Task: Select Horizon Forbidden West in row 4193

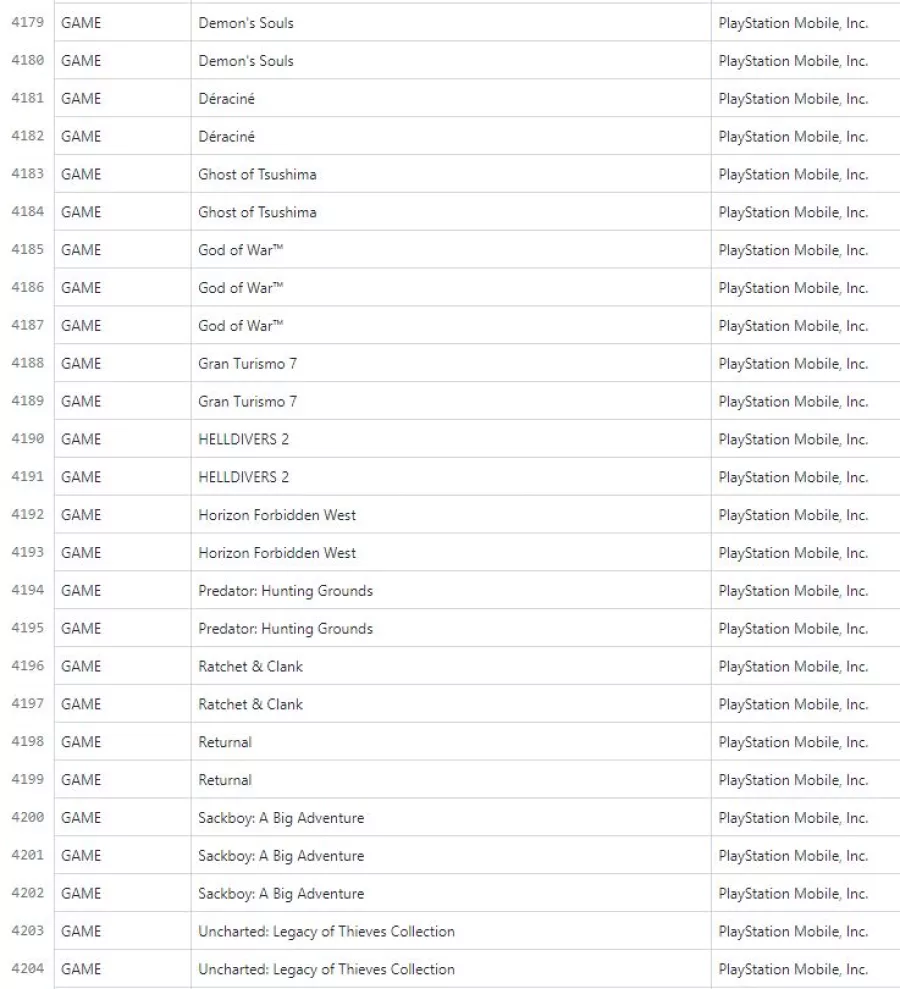Action: pyautogui.click(x=277, y=553)
